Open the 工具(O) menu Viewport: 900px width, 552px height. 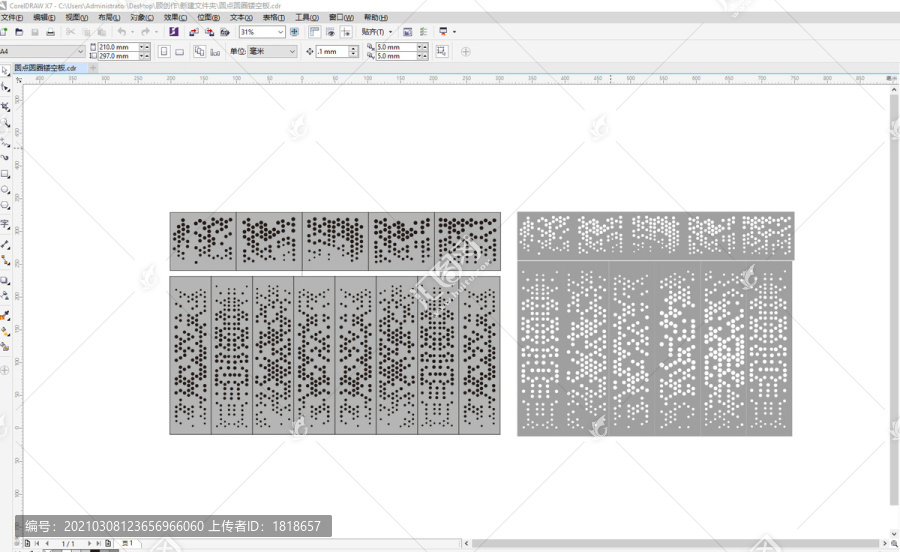307,18
